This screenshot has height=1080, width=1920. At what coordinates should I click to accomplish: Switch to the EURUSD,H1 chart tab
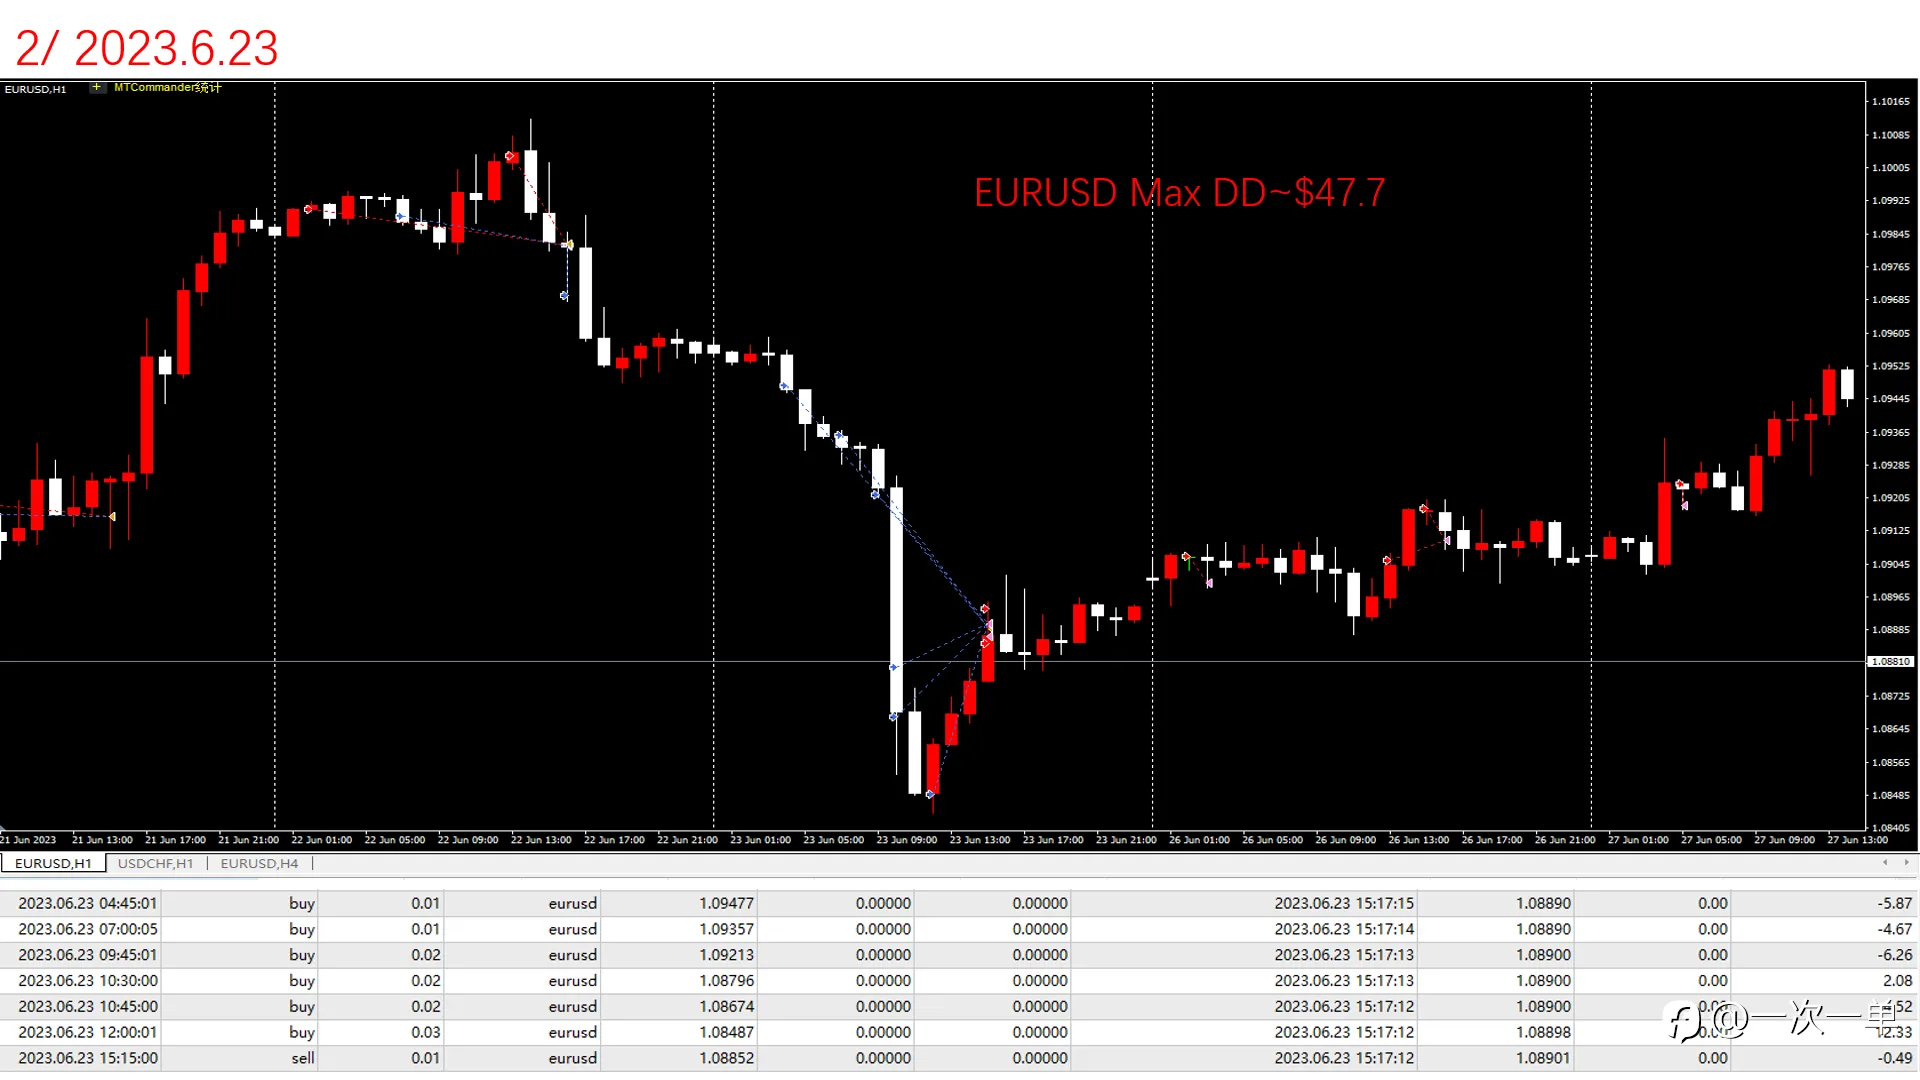[x=53, y=863]
